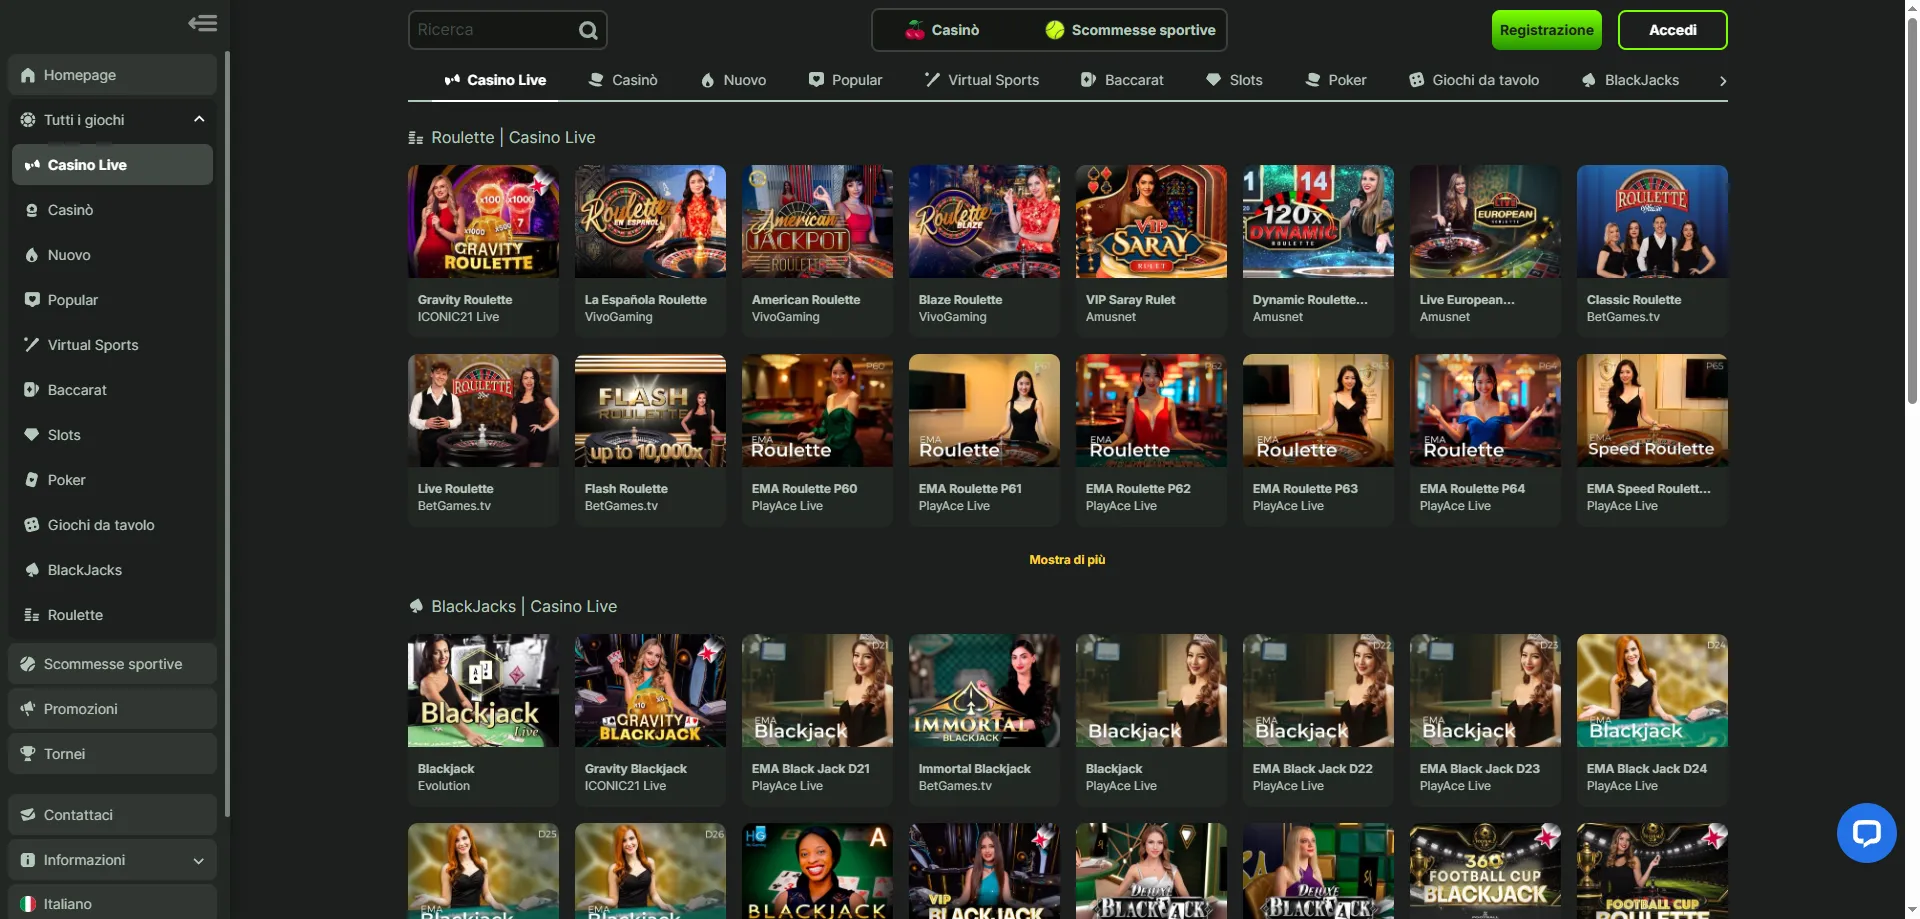Image resolution: width=1920 pixels, height=919 pixels.
Task: Click the Promozioni megaphone icon in sidebar
Action: click(x=28, y=709)
